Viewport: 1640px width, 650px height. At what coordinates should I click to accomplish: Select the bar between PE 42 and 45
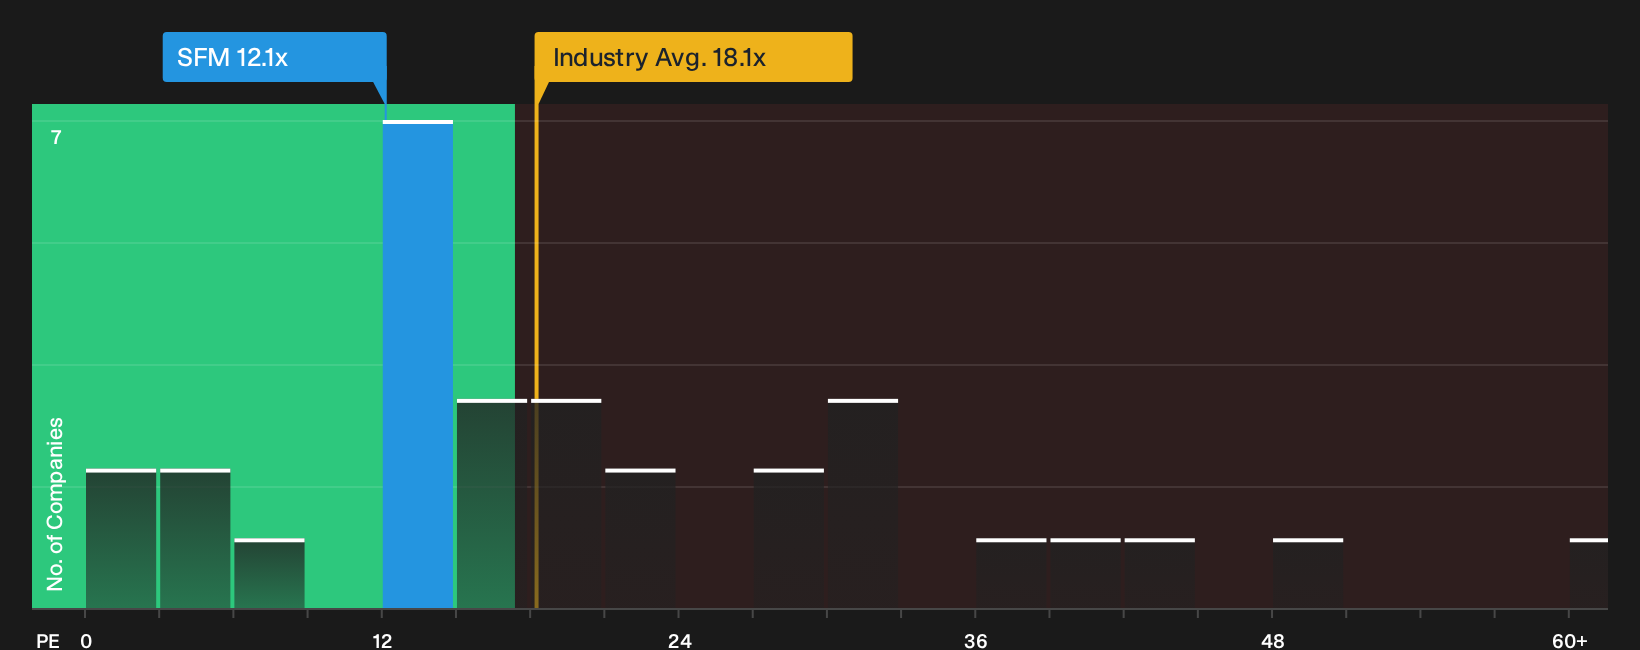click(x=1160, y=573)
